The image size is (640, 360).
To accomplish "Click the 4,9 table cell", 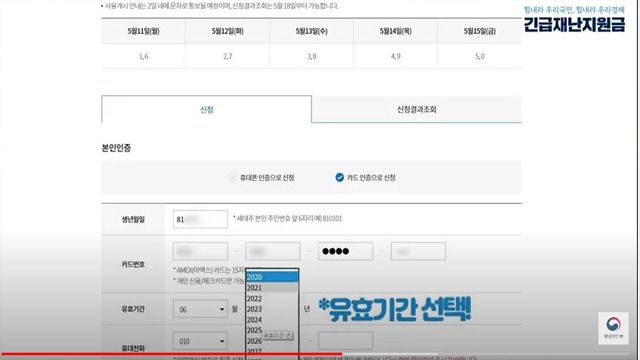I will pos(396,56).
